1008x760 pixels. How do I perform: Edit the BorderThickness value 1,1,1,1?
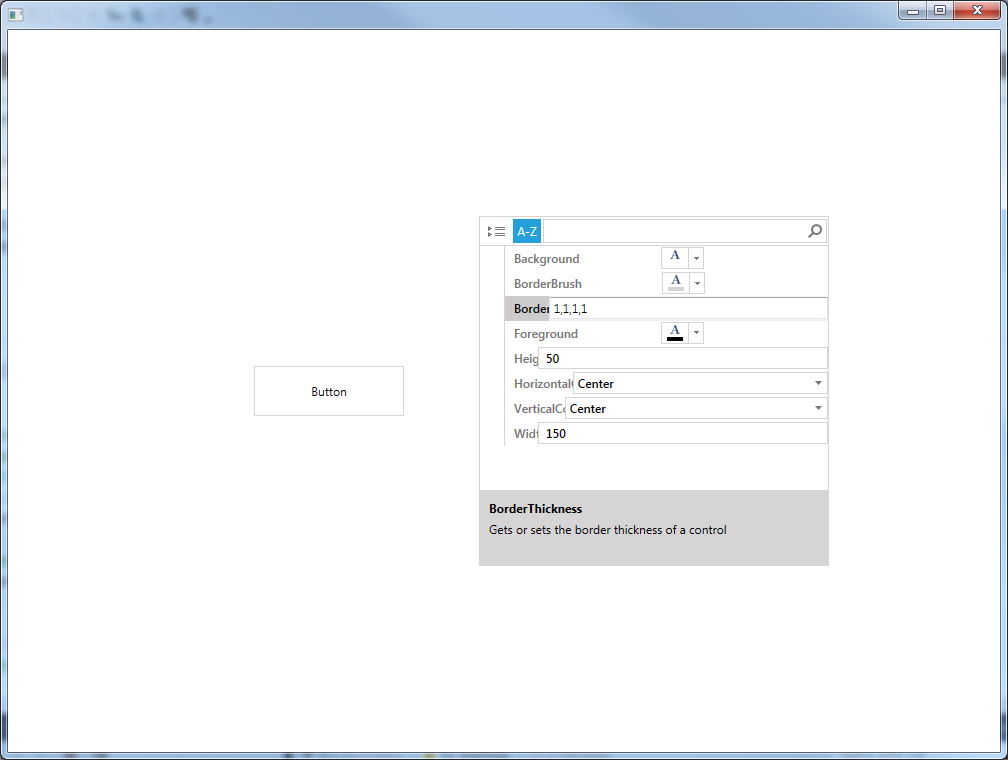[x=688, y=309]
